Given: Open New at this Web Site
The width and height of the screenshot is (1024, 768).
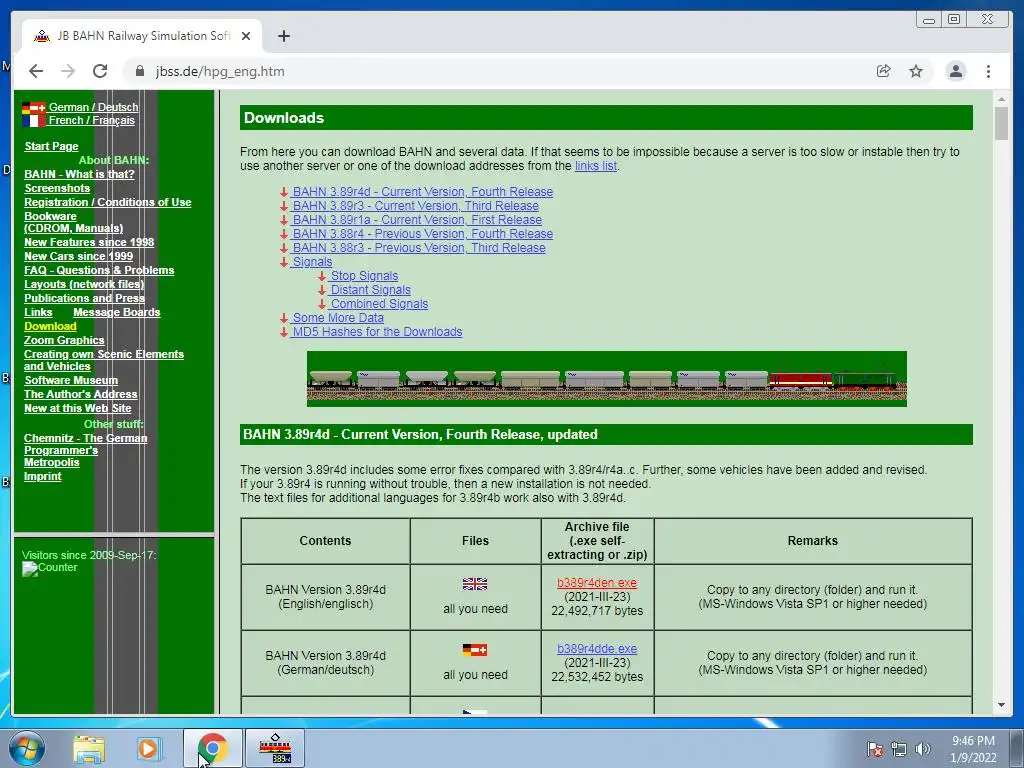Looking at the screenshot, I should coord(78,408).
